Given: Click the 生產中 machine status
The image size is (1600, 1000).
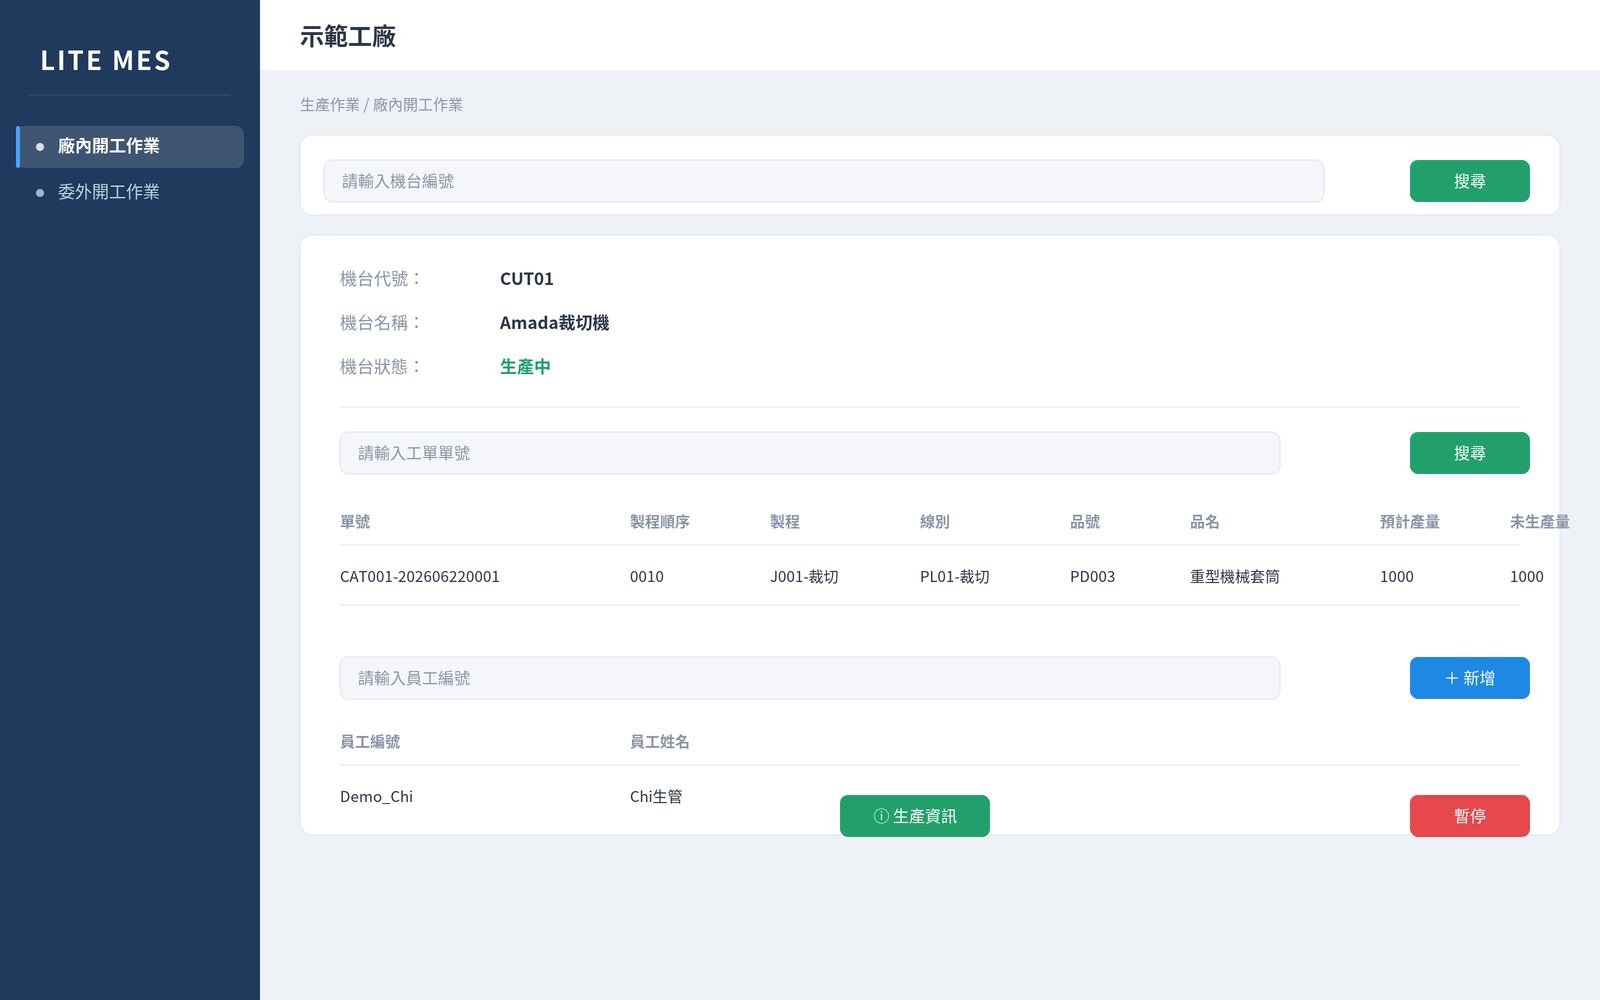Looking at the screenshot, I should [x=525, y=367].
